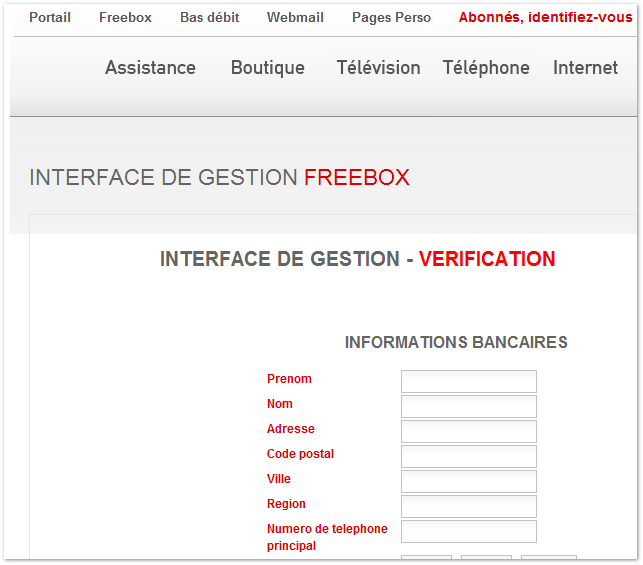Open the Téléphone menu
Screen dimensions: 643x565
(x=486, y=68)
